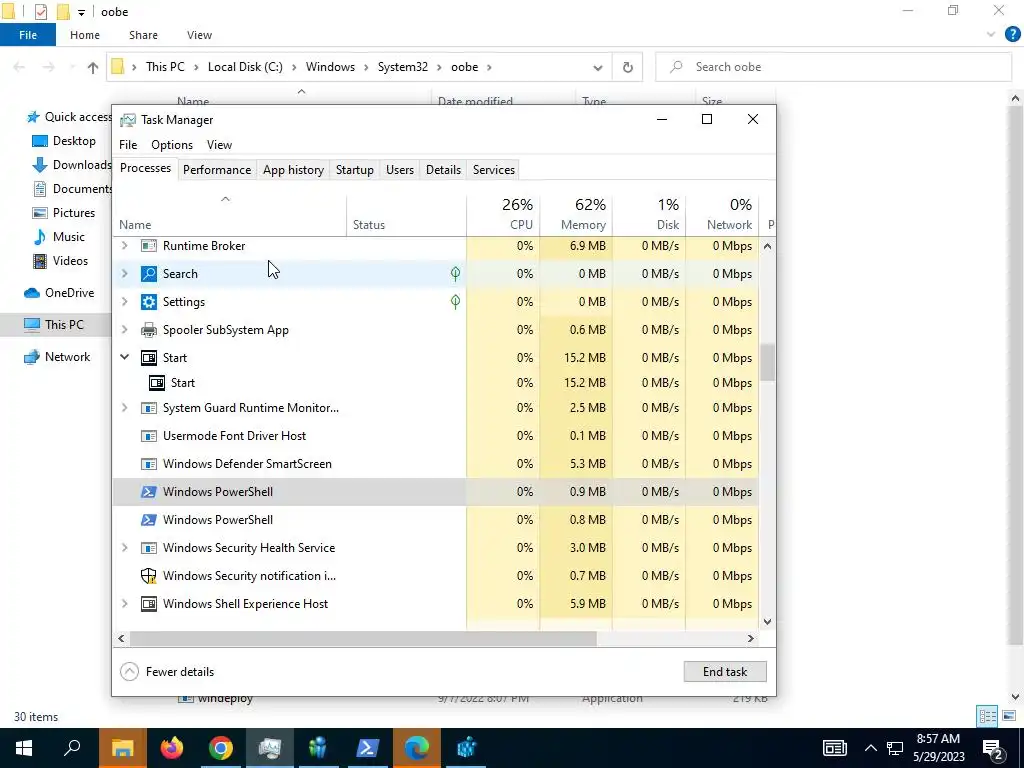Open the Explorer File ribbon tab
The image size is (1024, 768).
(x=27, y=35)
